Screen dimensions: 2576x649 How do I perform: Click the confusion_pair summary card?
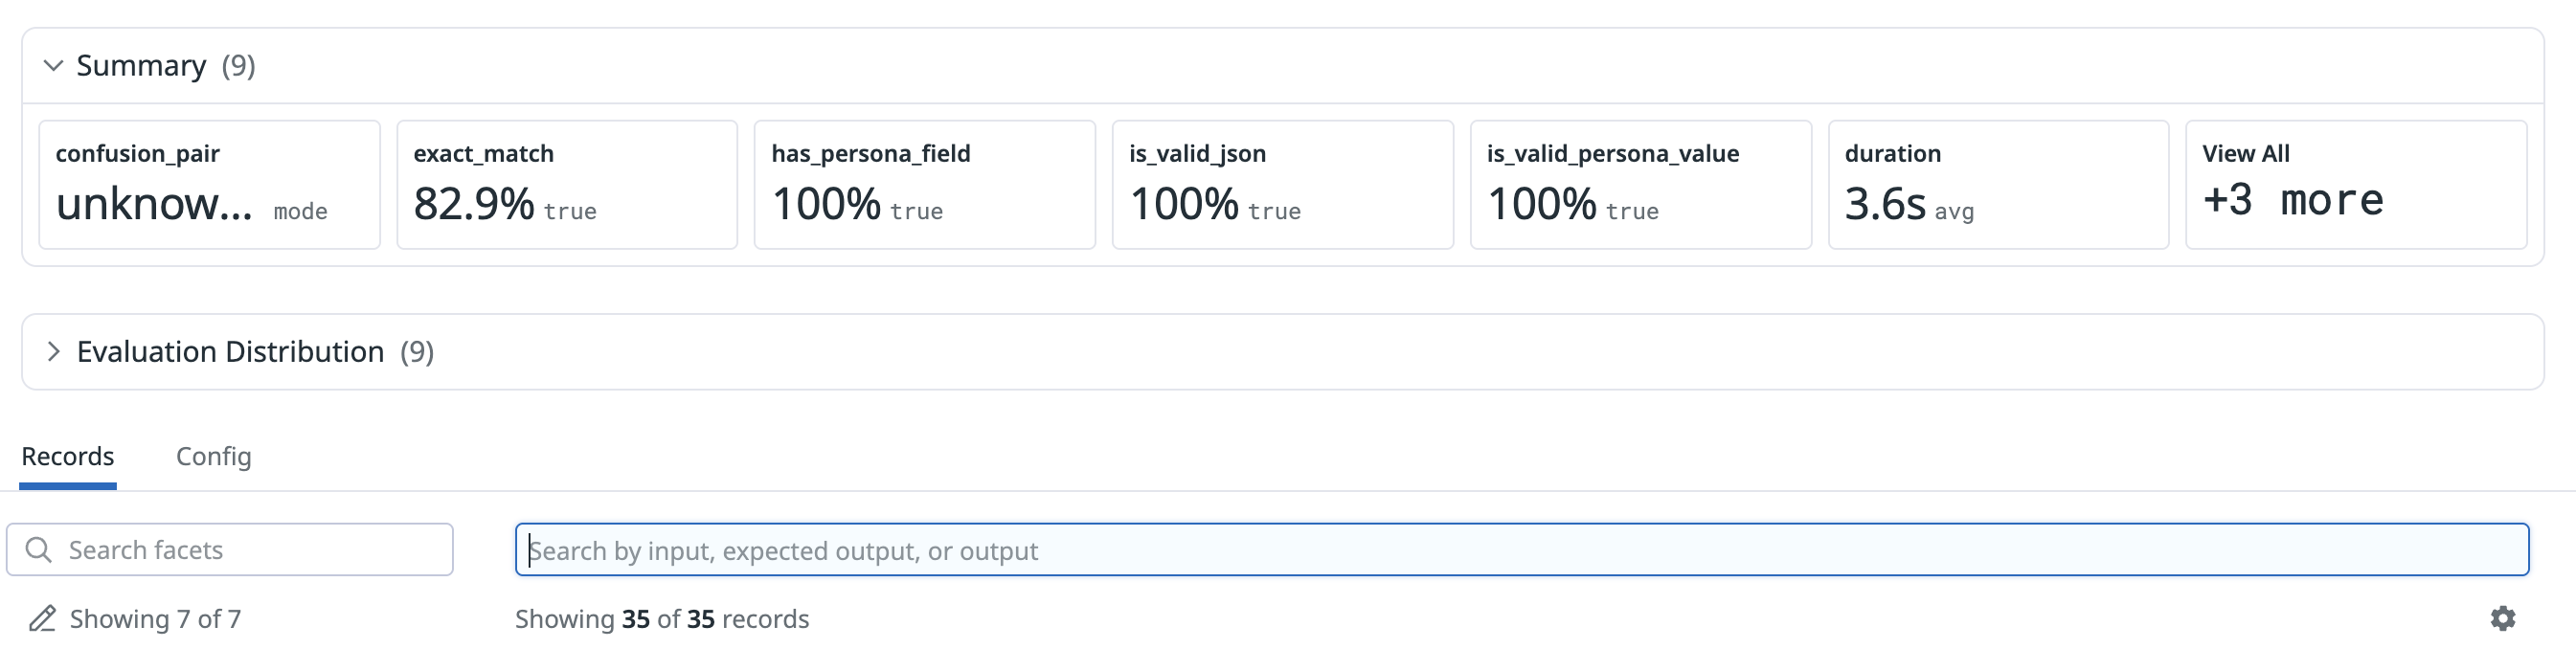click(x=209, y=185)
